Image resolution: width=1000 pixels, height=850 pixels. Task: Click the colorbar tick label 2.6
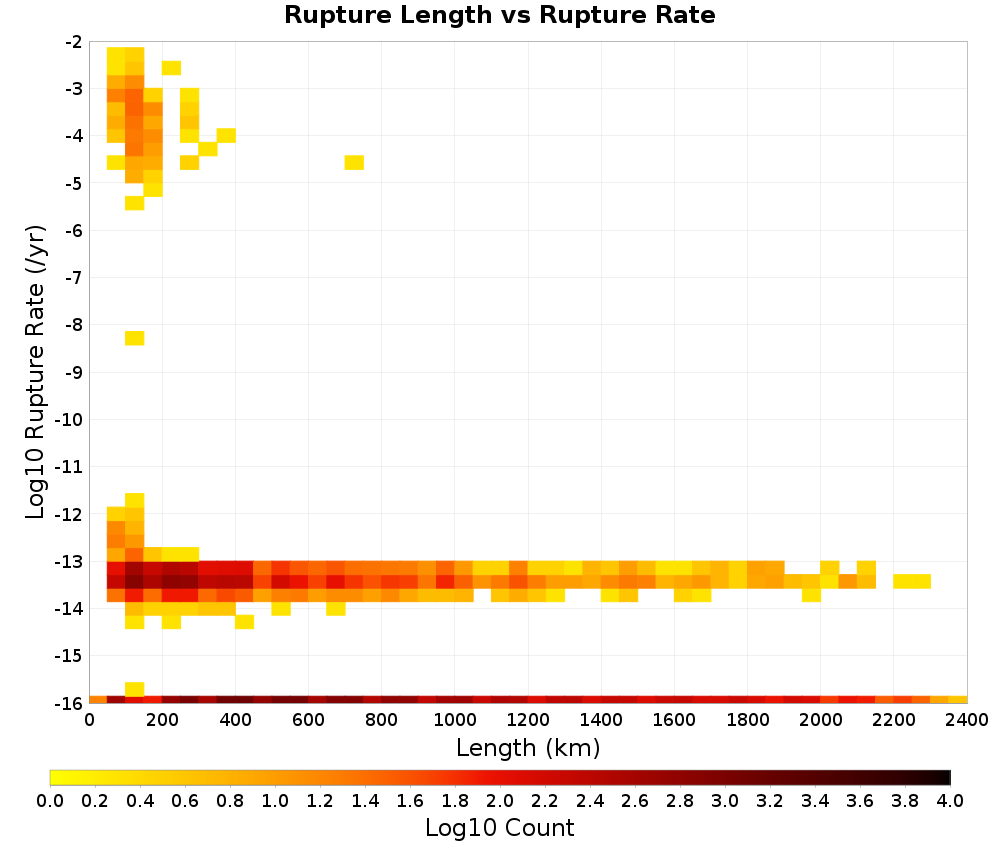tap(635, 800)
